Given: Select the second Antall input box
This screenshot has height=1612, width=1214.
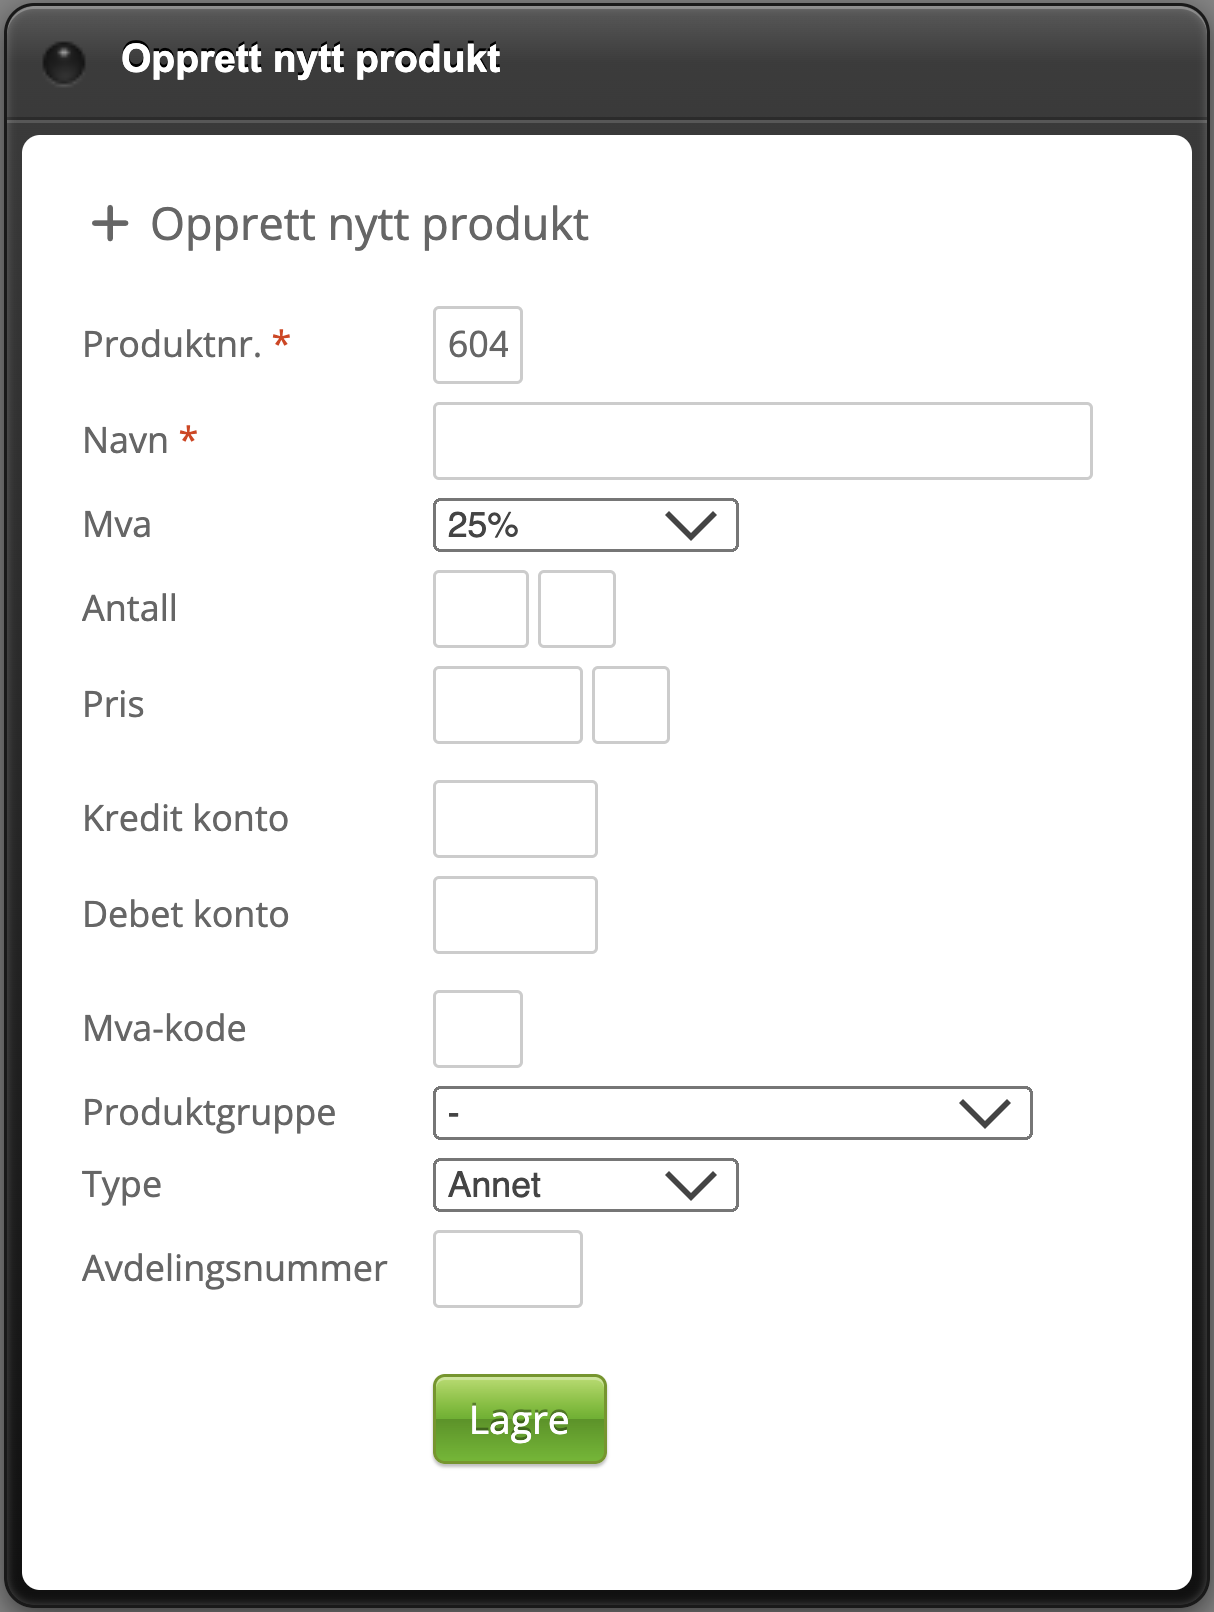Looking at the screenshot, I should click(577, 609).
